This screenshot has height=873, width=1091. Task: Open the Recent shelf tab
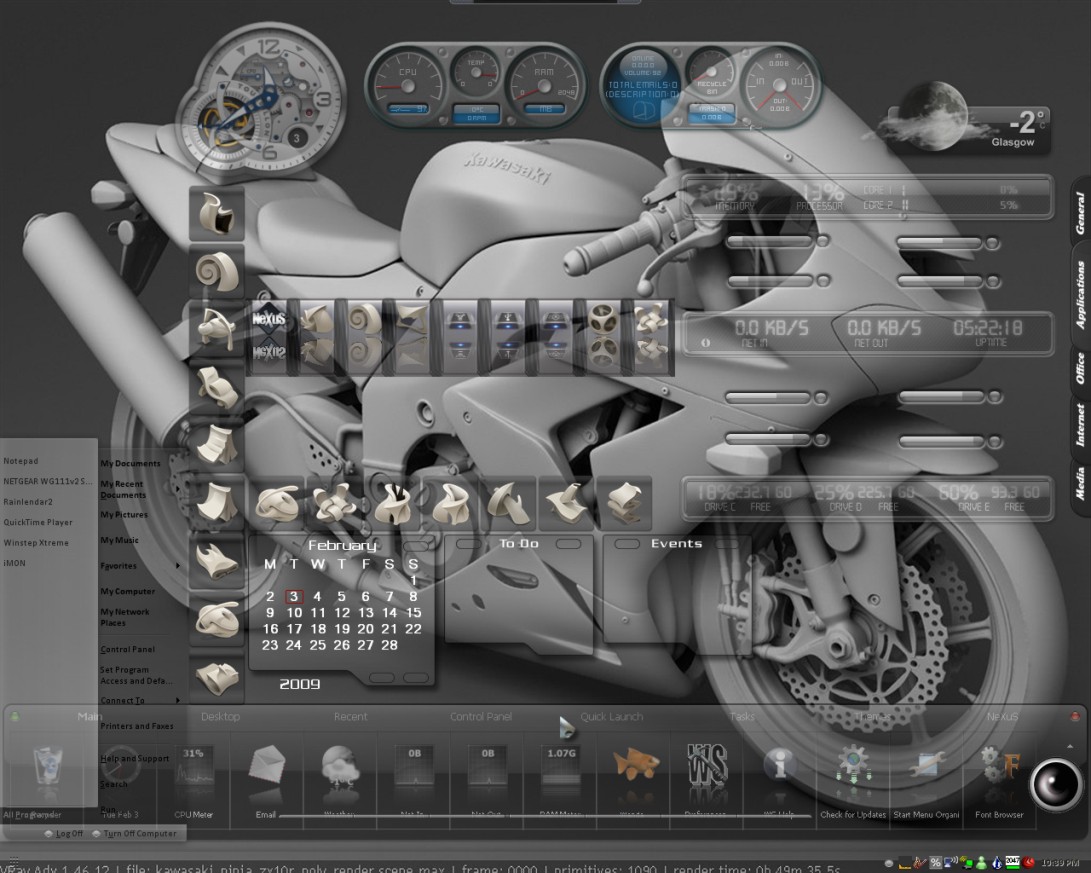coord(350,716)
